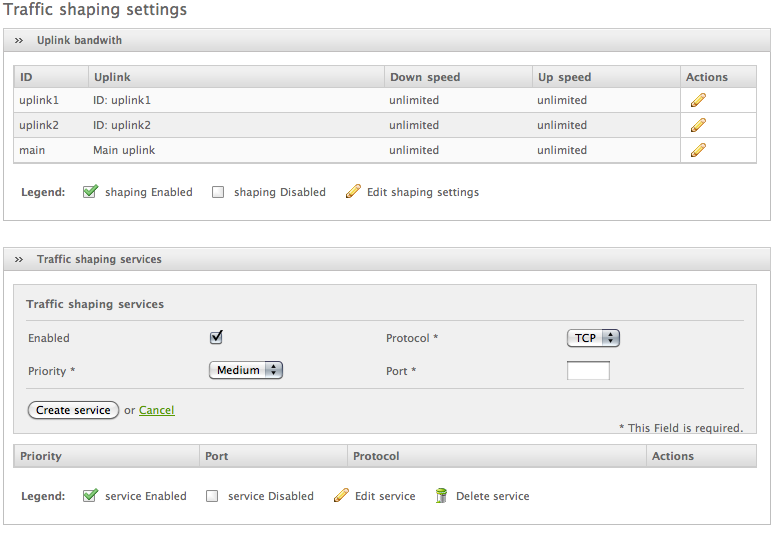This screenshot has width=774, height=533.
Task: Click the Create service button
Action: coord(74,410)
